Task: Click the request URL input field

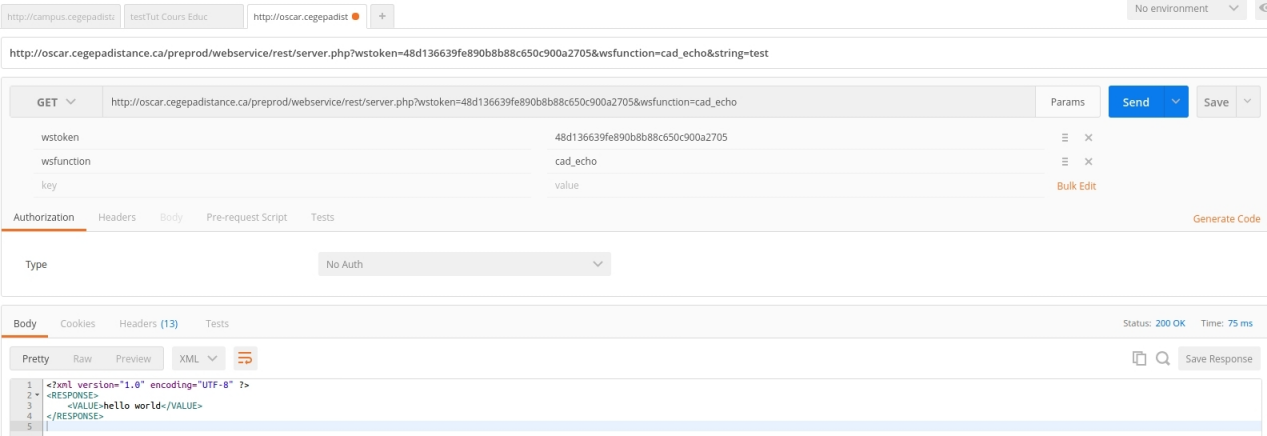Action: (x=568, y=102)
